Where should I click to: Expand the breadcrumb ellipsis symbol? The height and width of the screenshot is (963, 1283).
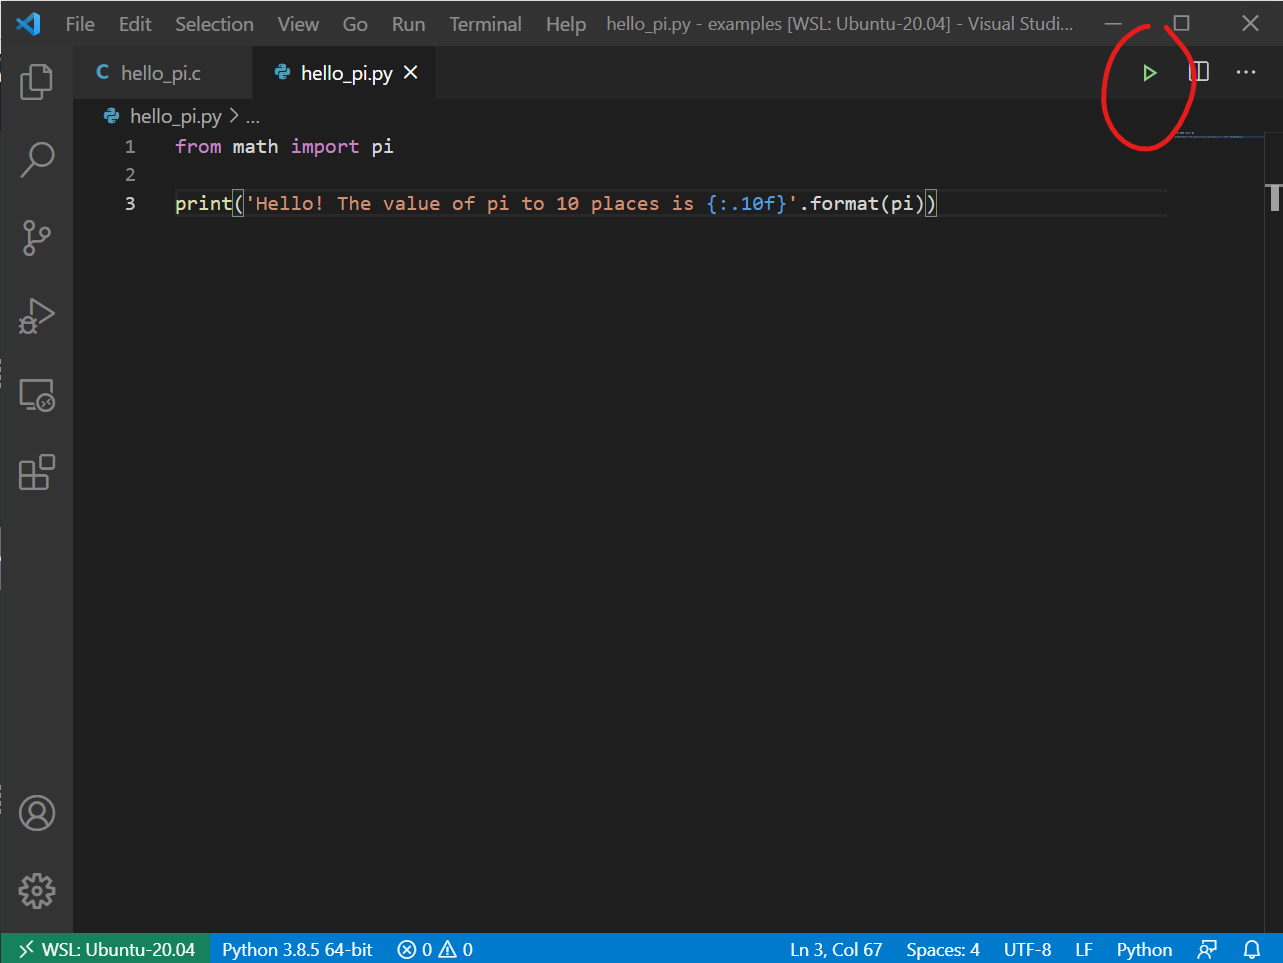tap(253, 117)
